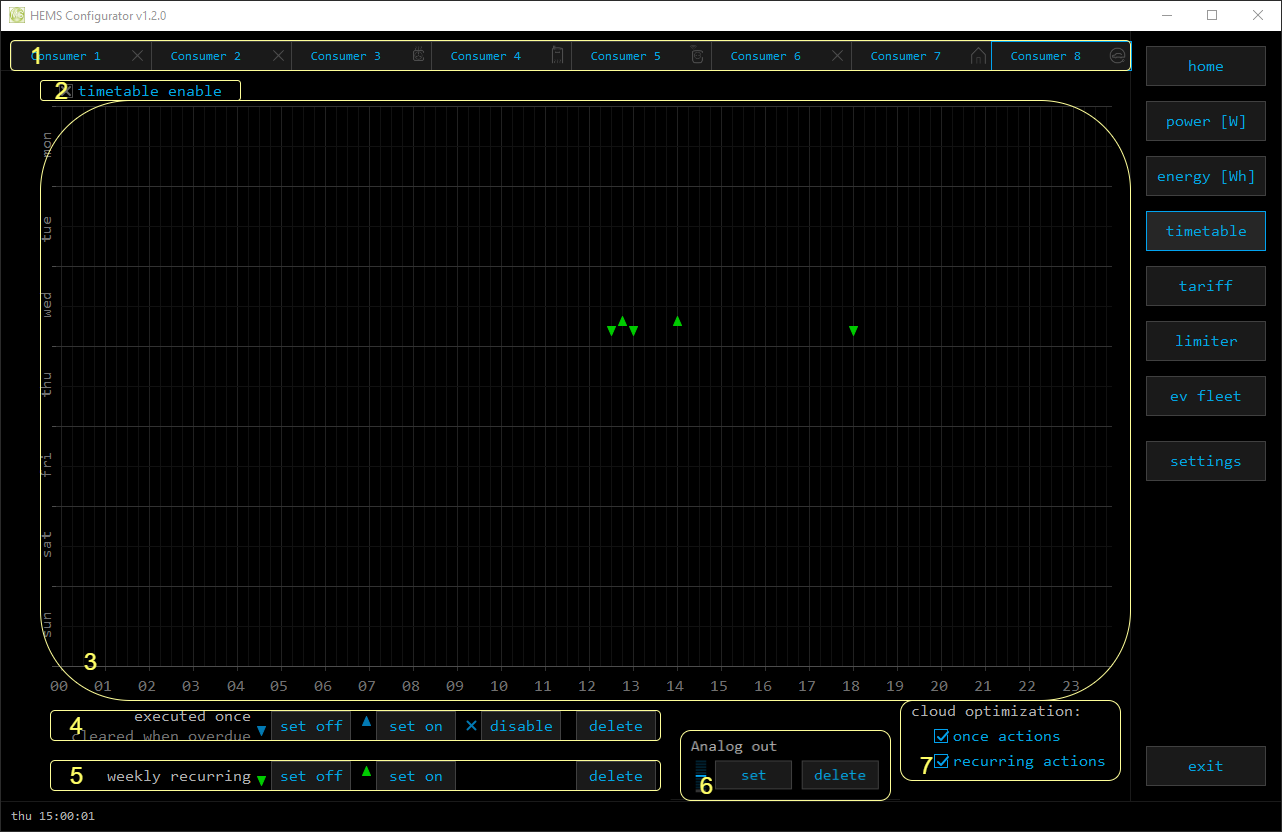Viewport: 1284px width, 833px height.
Task: Select the Consumer 2 tab
Action: click(x=206, y=56)
